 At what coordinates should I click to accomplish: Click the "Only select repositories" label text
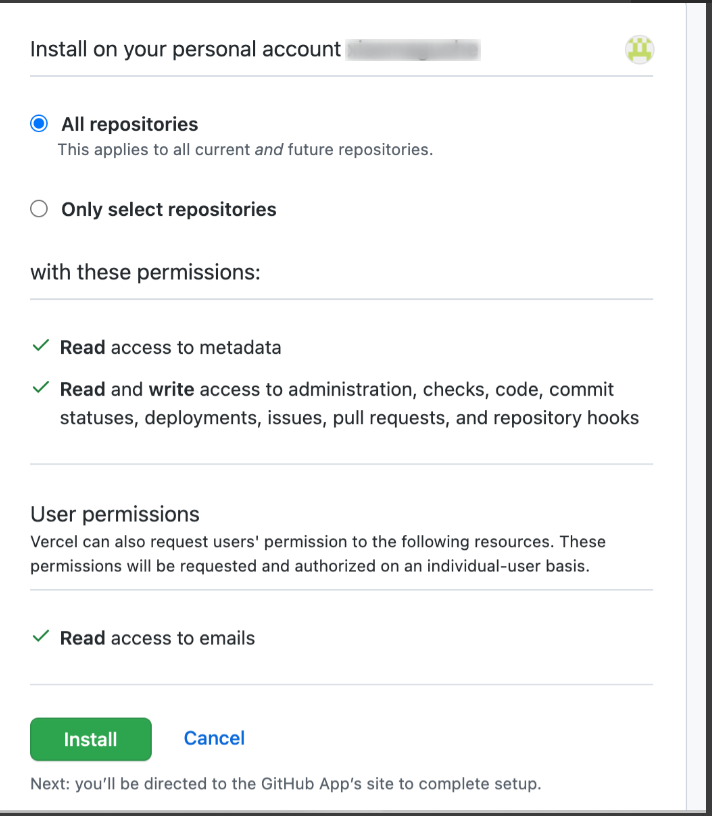[169, 209]
